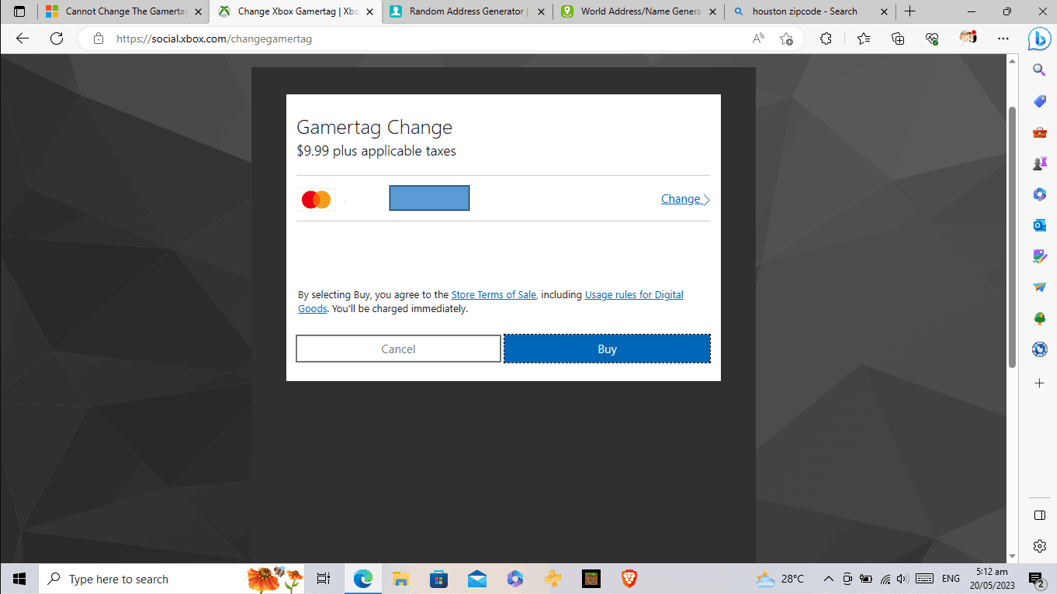Viewport: 1057px width, 594px height.
Task: Open the browser profile avatar
Action: click(x=968, y=38)
